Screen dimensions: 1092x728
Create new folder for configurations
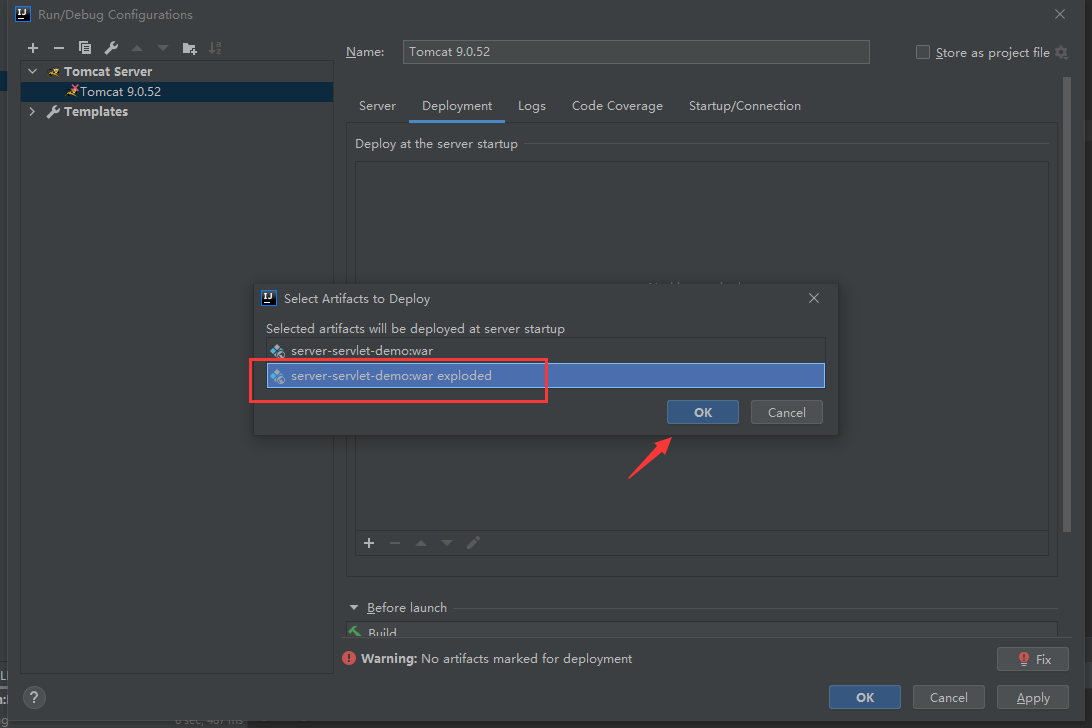189,48
